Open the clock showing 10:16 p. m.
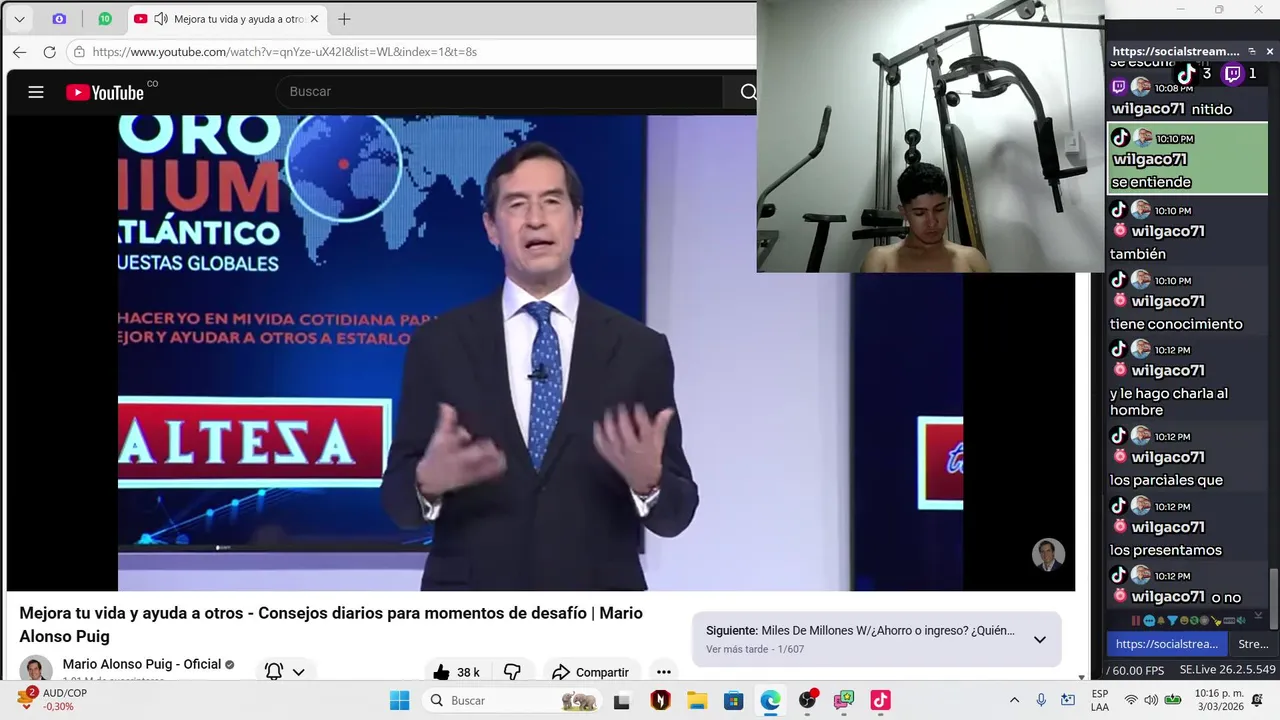Viewport: 1280px width, 720px height. pyautogui.click(x=1219, y=700)
